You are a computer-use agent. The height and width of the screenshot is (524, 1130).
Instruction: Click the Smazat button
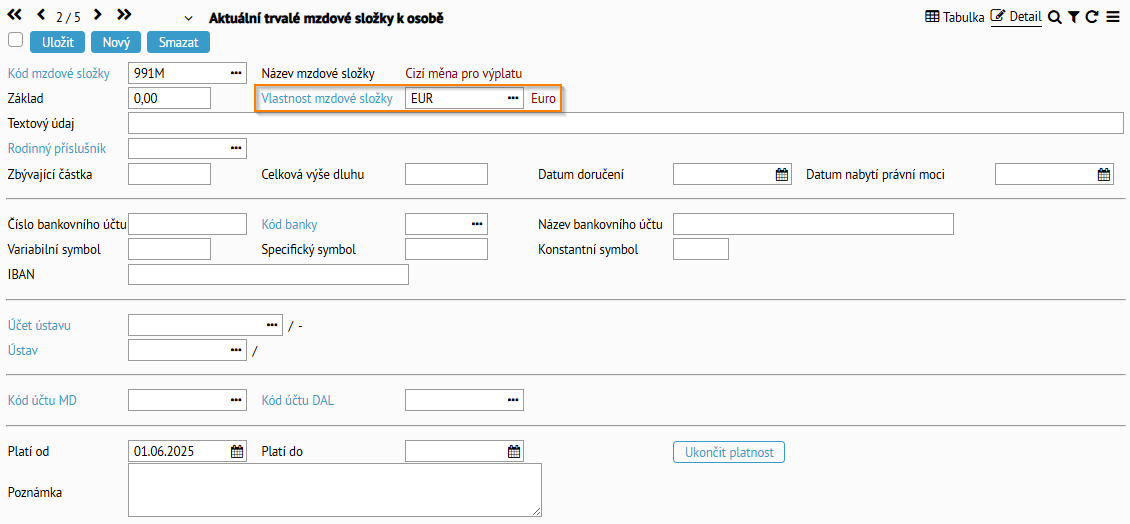click(178, 42)
